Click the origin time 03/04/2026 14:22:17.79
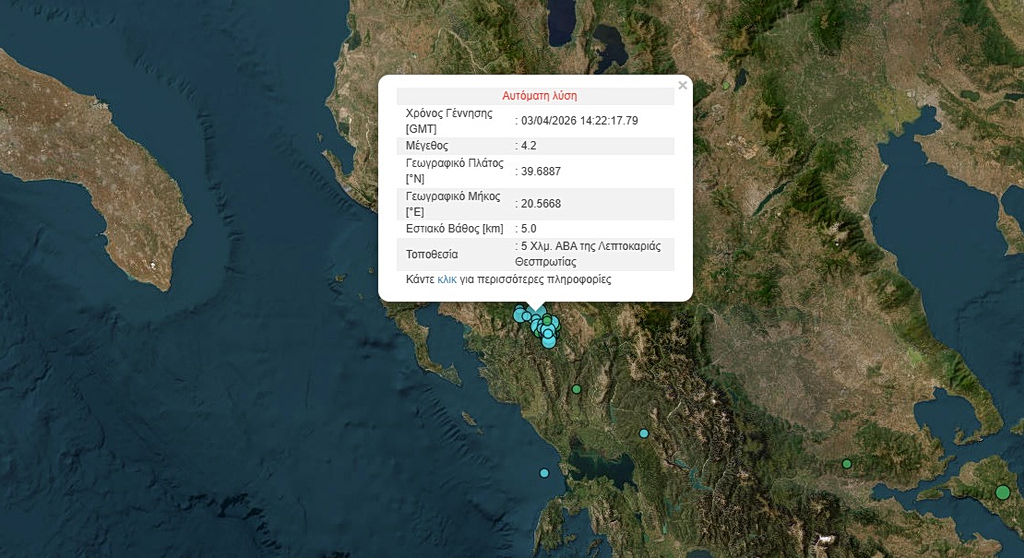This screenshot has height=558, width=1024. point(579,120)
